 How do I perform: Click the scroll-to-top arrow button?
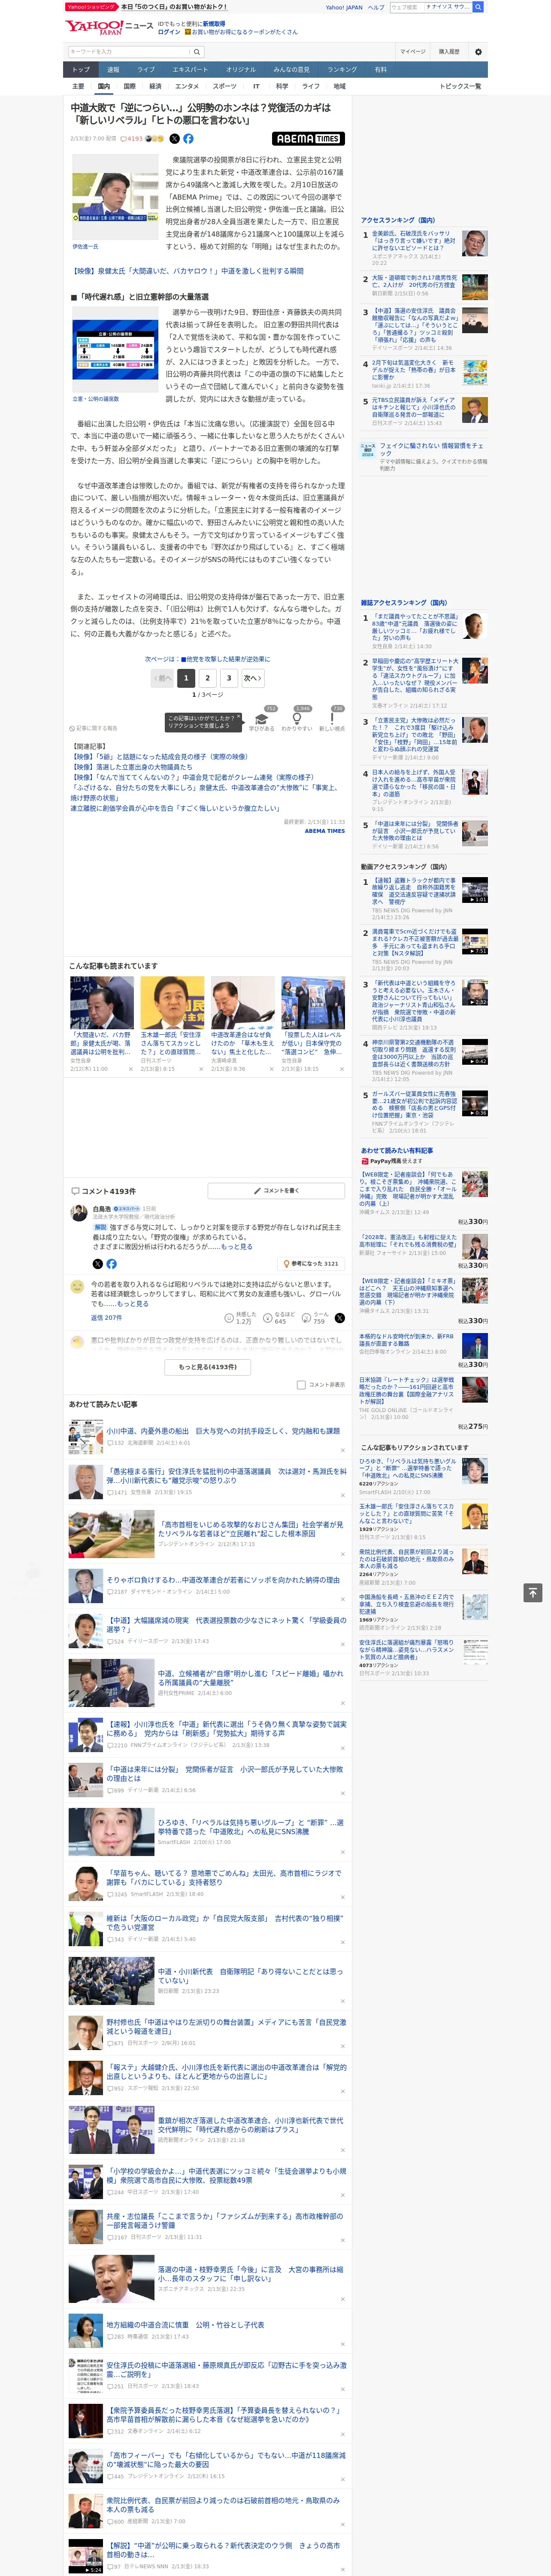[533, 1592]
